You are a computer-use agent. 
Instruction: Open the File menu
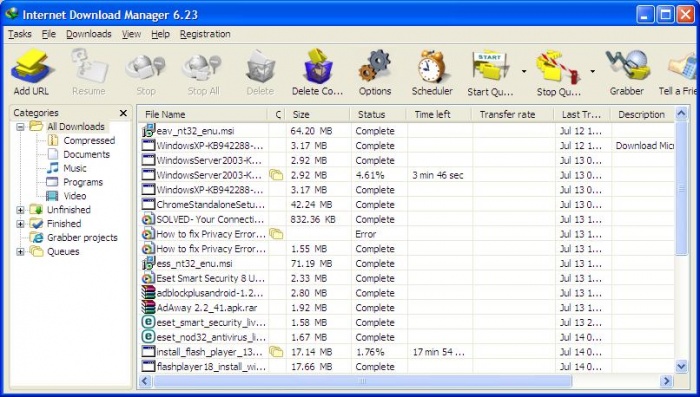point(49,34)
